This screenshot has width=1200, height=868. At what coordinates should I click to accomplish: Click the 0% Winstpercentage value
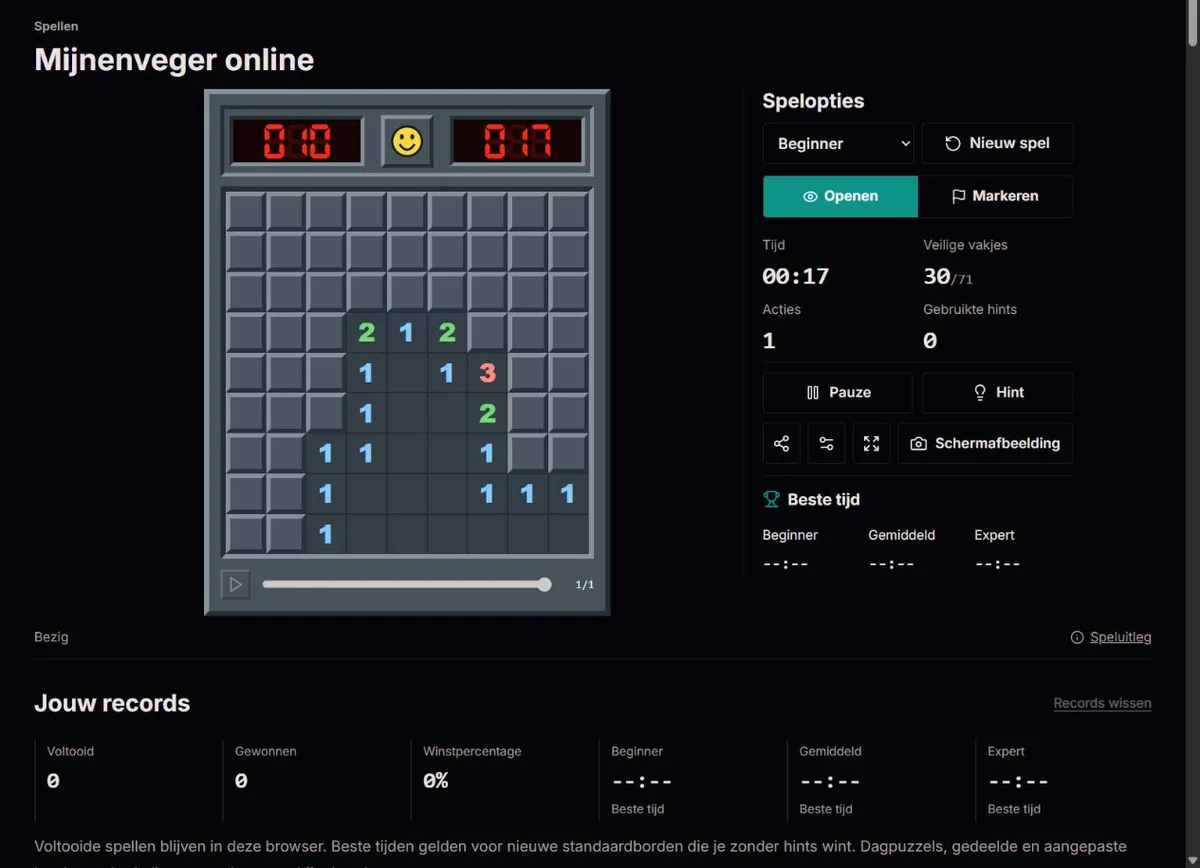click(436, 781)
